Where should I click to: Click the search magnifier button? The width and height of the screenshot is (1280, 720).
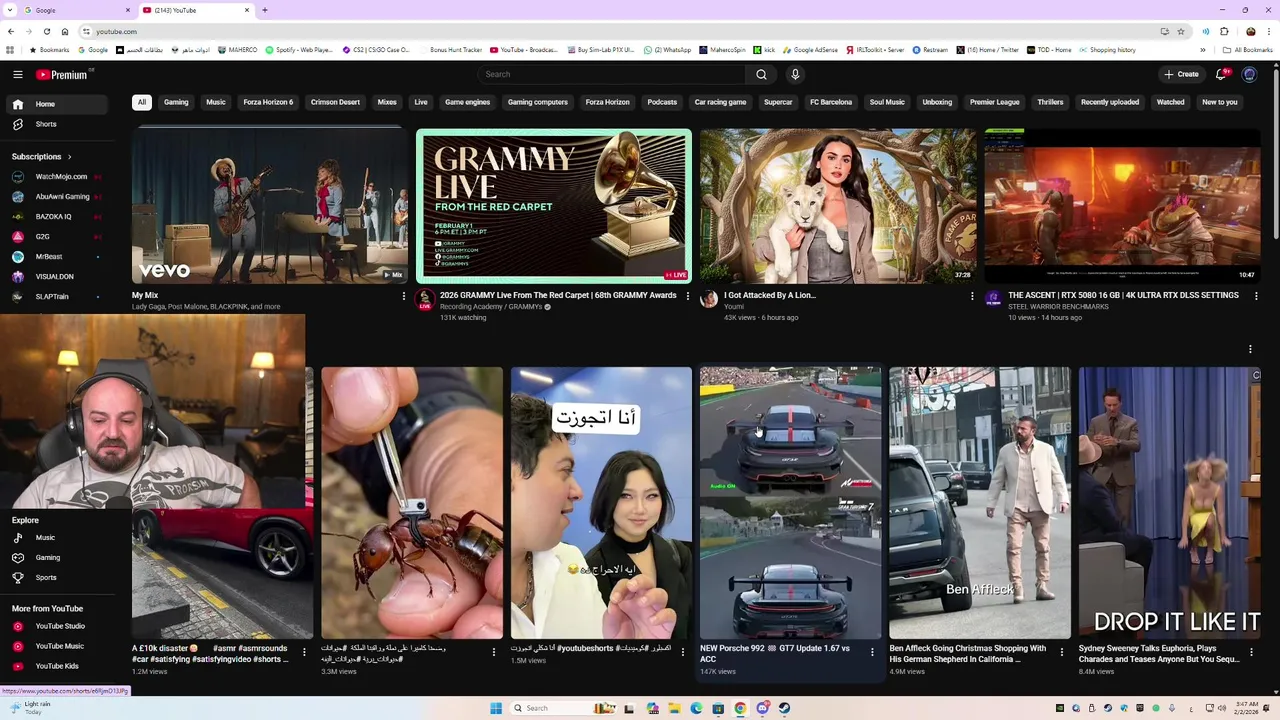click(x=761, y=74)
